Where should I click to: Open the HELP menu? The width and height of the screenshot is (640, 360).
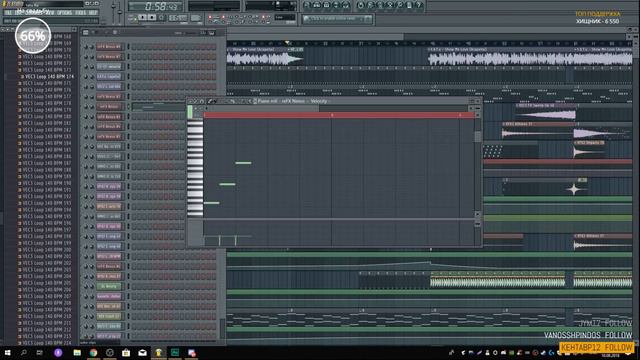click(93, 13)
